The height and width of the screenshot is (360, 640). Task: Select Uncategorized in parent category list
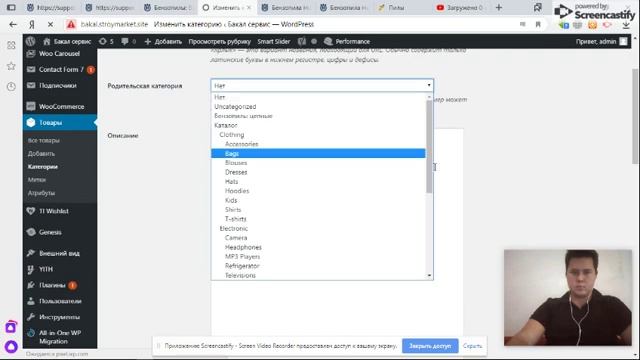tap(318, 107)
